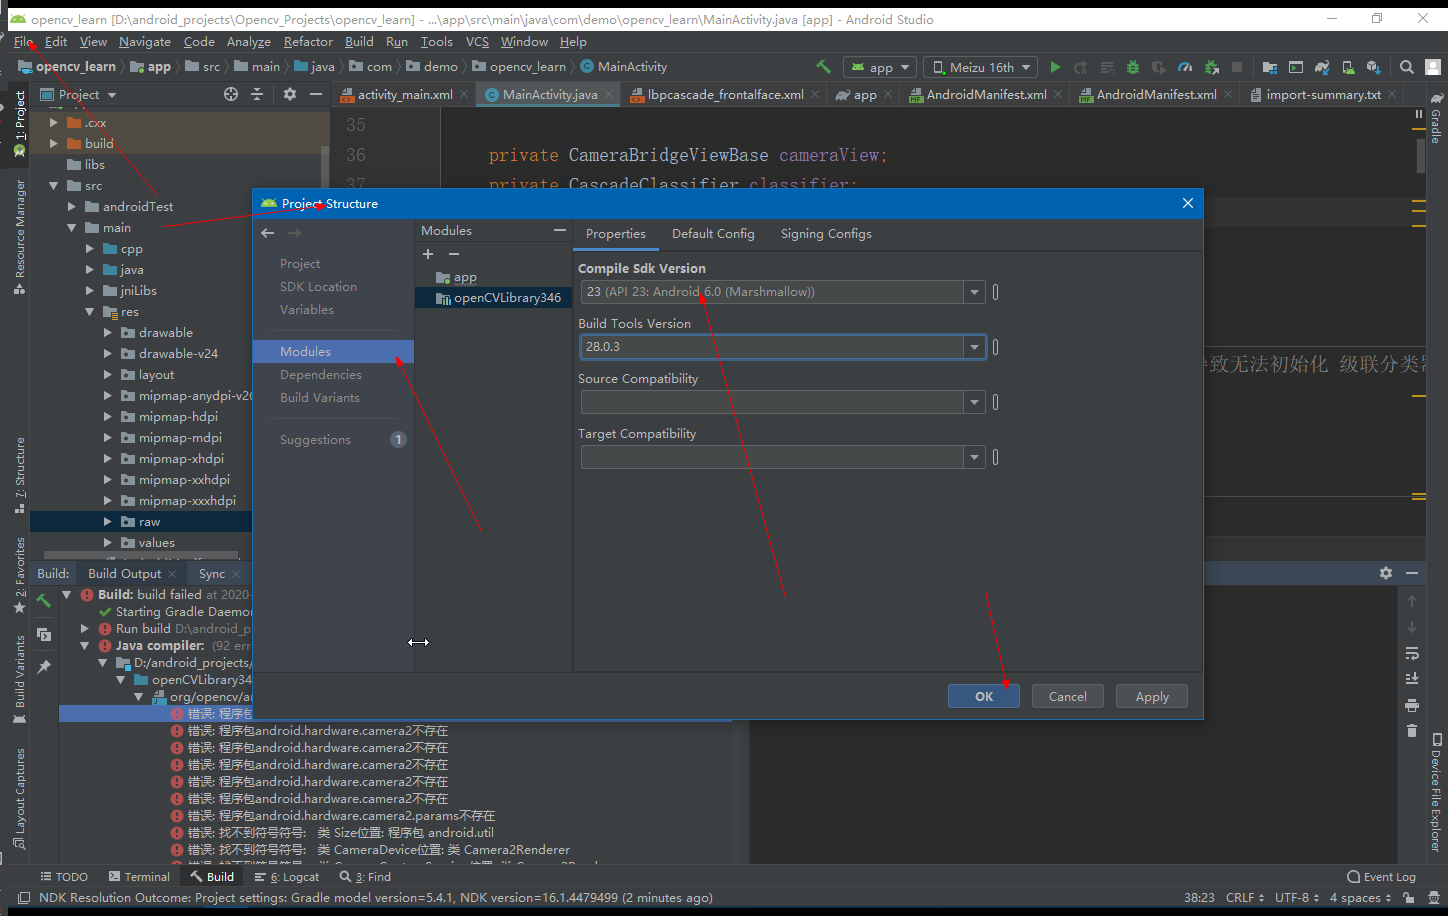
Task: Open Logcat tool window
Action: [x=287, y=877]
